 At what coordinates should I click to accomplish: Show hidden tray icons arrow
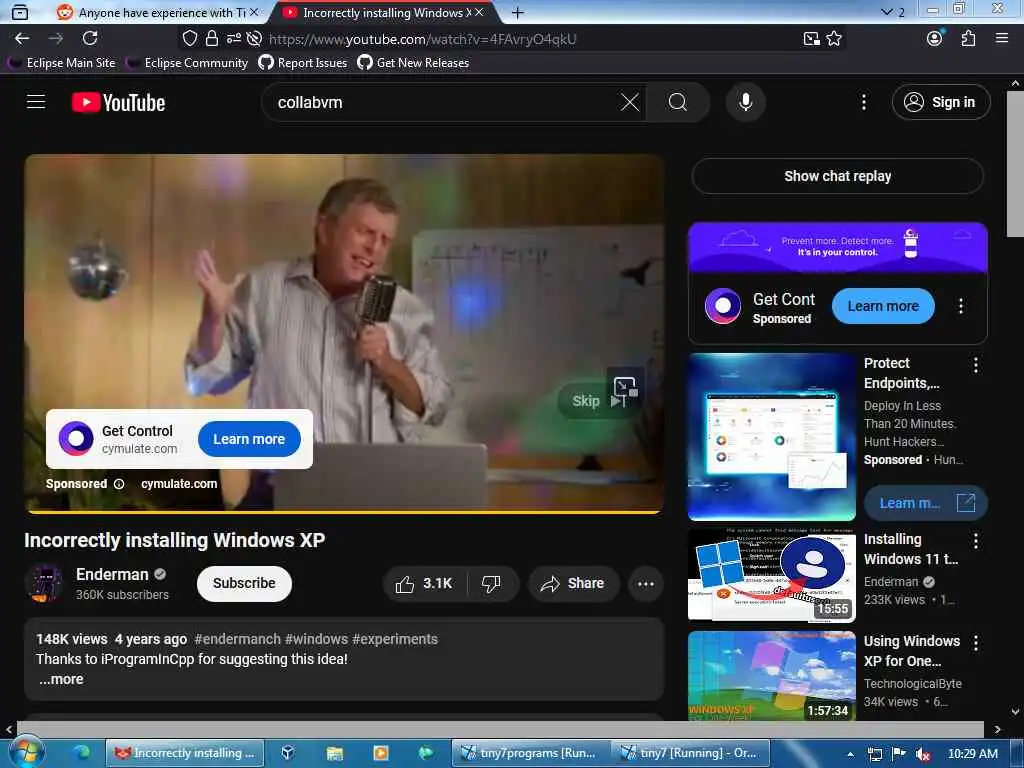coord(850,754)
